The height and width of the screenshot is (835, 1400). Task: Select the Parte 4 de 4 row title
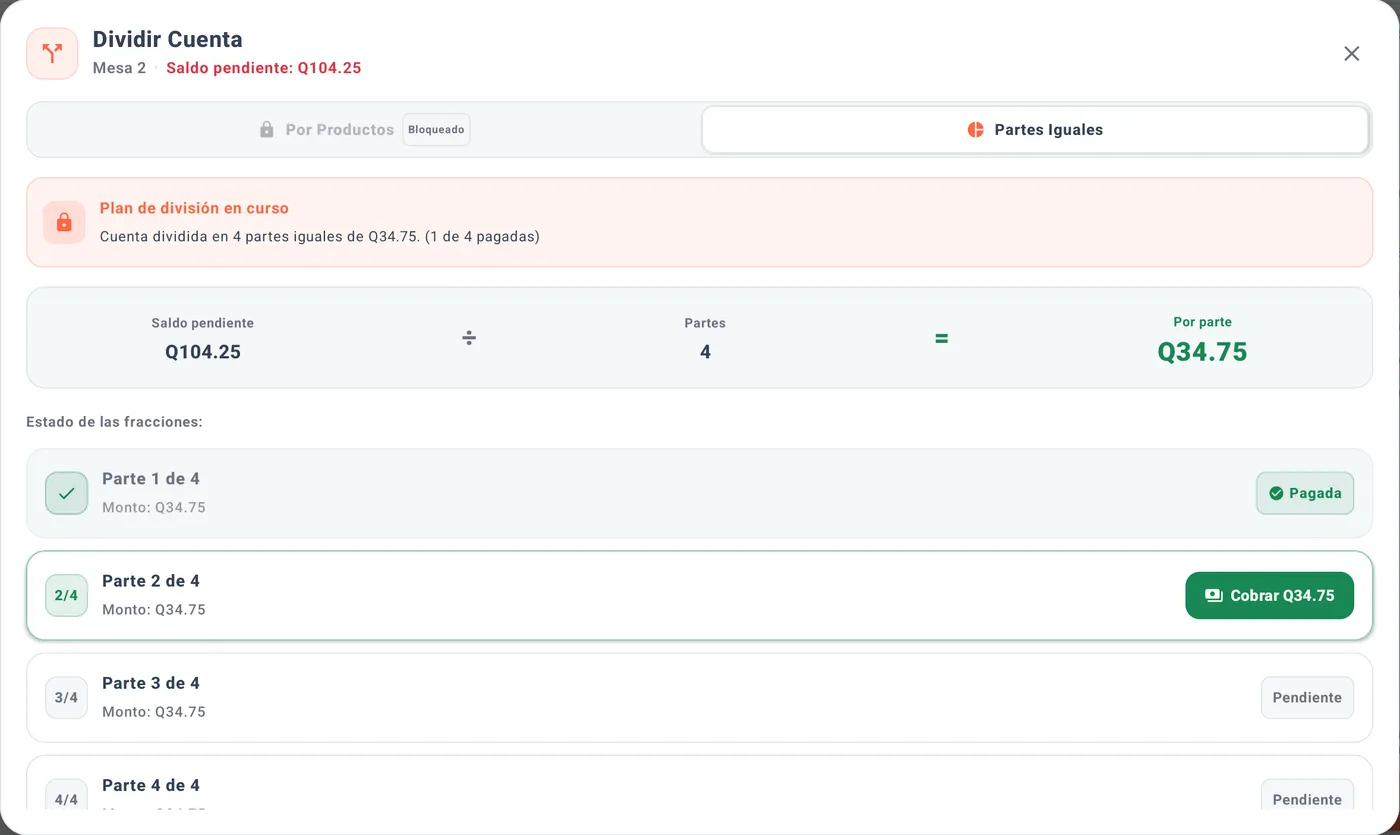151,785
